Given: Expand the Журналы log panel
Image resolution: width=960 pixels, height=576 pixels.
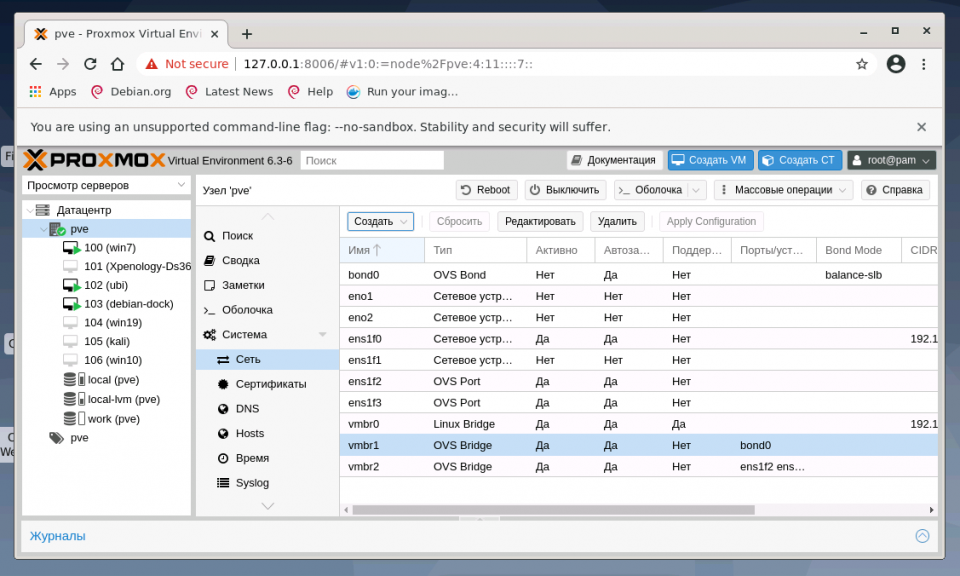Looking at the screenshot, I should click(x=922, y=536).
